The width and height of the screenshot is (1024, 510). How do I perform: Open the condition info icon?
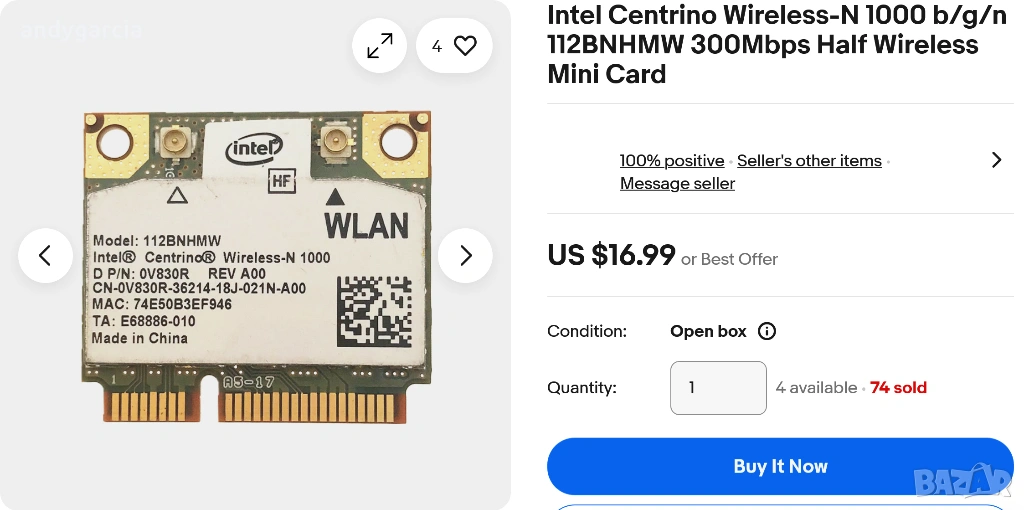click(x=767, y=331)
